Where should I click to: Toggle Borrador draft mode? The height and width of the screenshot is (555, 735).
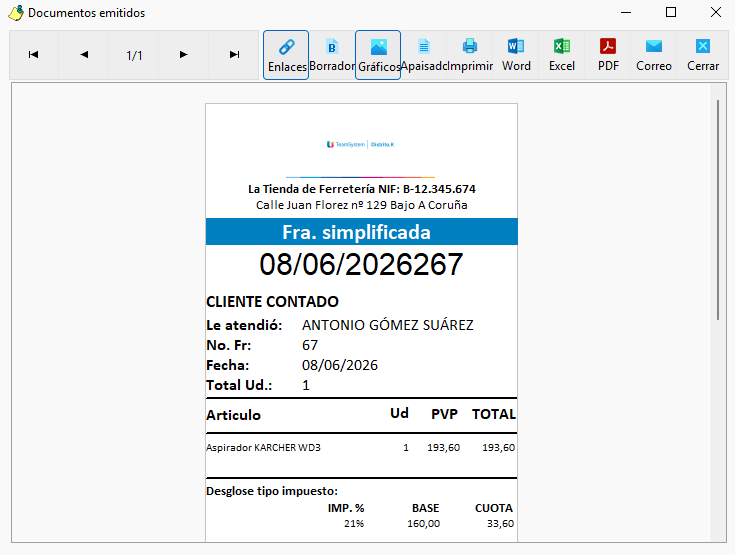[332, 55]
